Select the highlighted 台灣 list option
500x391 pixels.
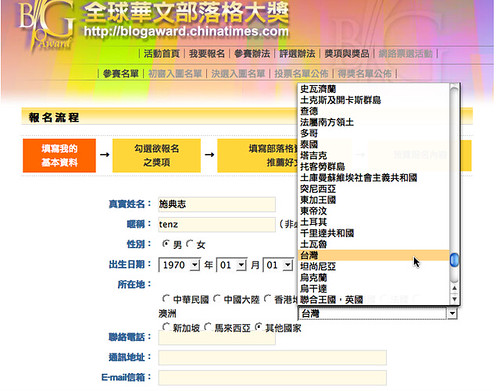373,255
